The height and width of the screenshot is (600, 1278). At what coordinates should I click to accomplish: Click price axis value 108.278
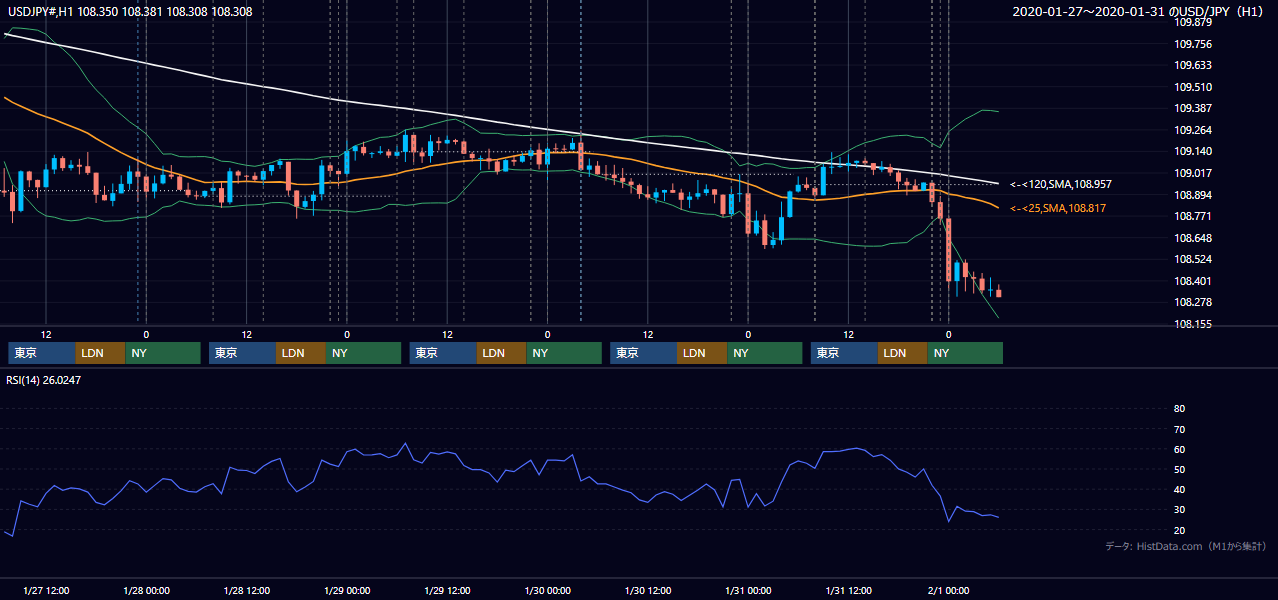tap(1192, 302)
